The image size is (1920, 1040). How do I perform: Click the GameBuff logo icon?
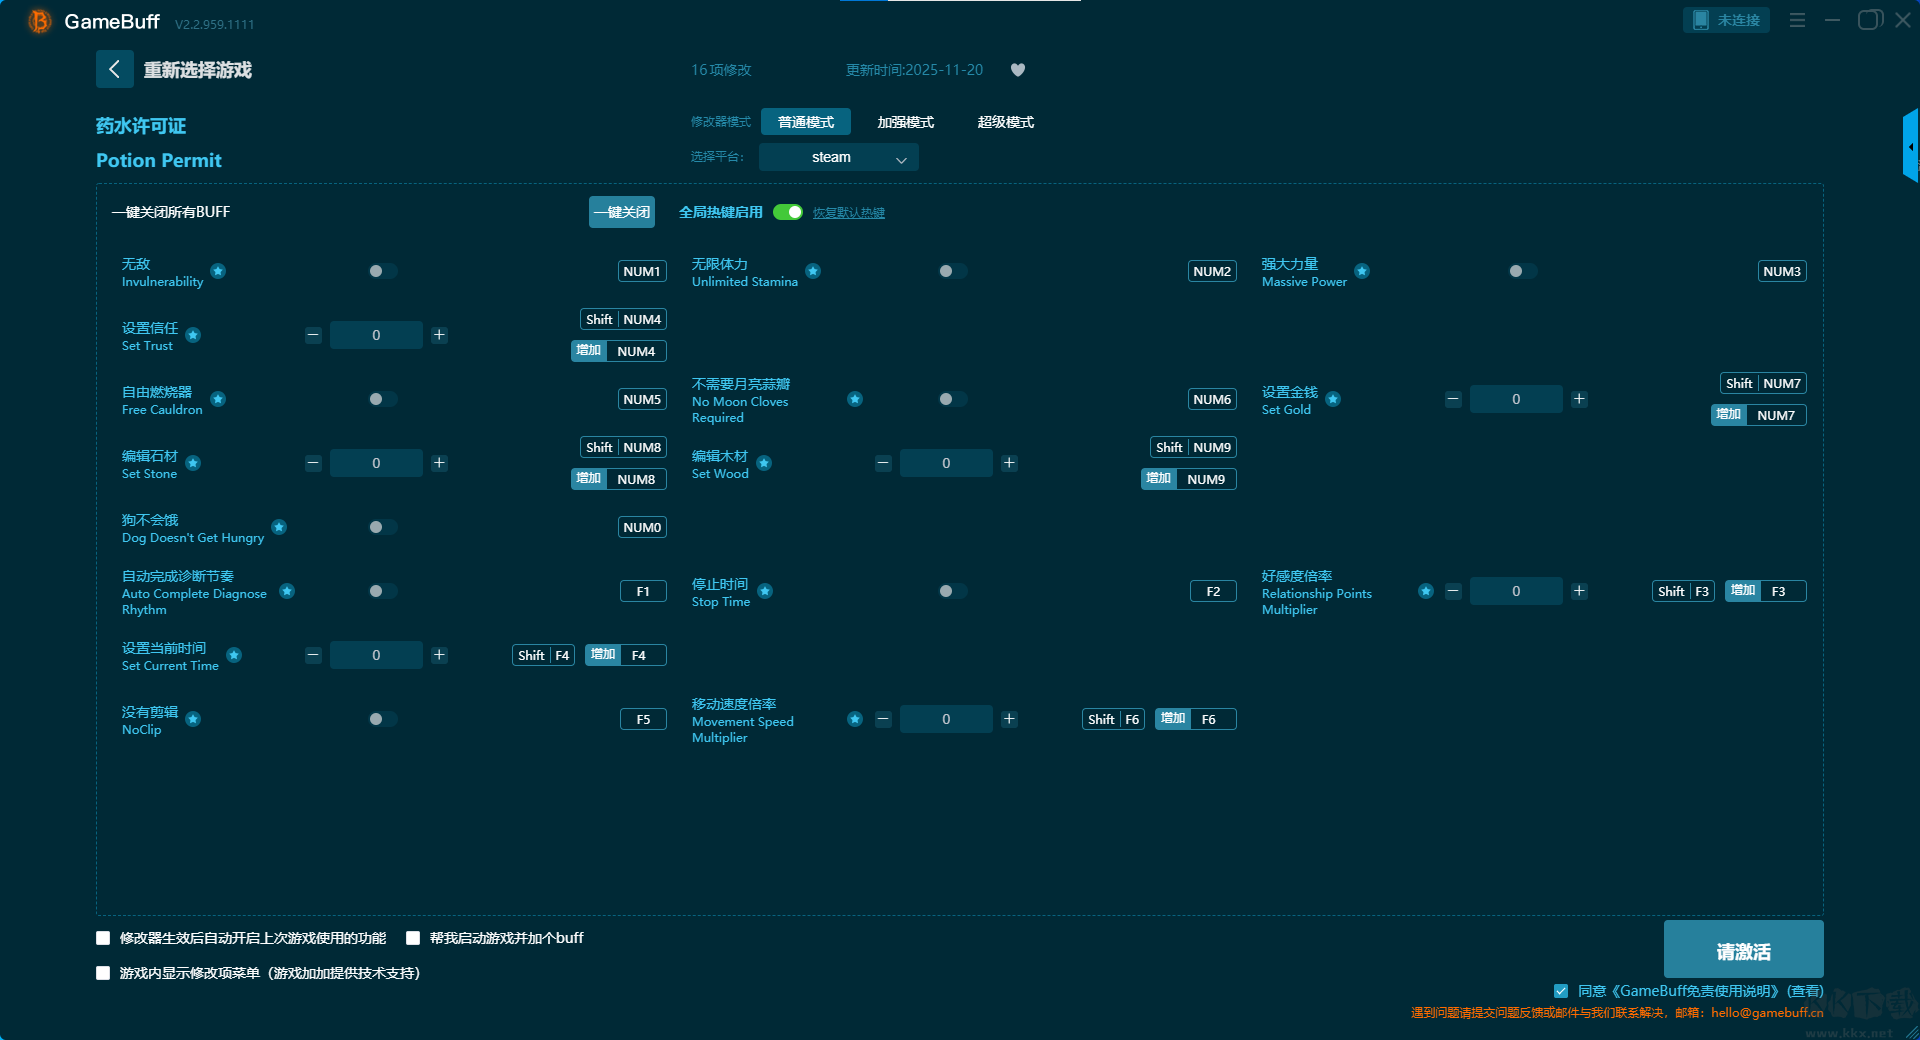coord(40,21)
